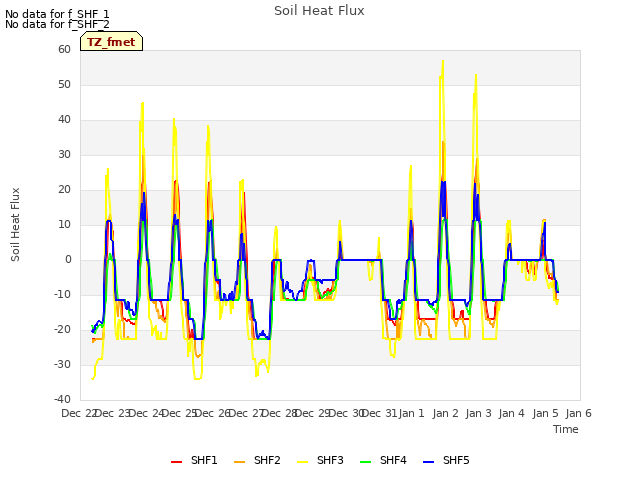640x480 pixels.
Task: Select the orange SHF2 legend color marker
Action: [240, 462]
